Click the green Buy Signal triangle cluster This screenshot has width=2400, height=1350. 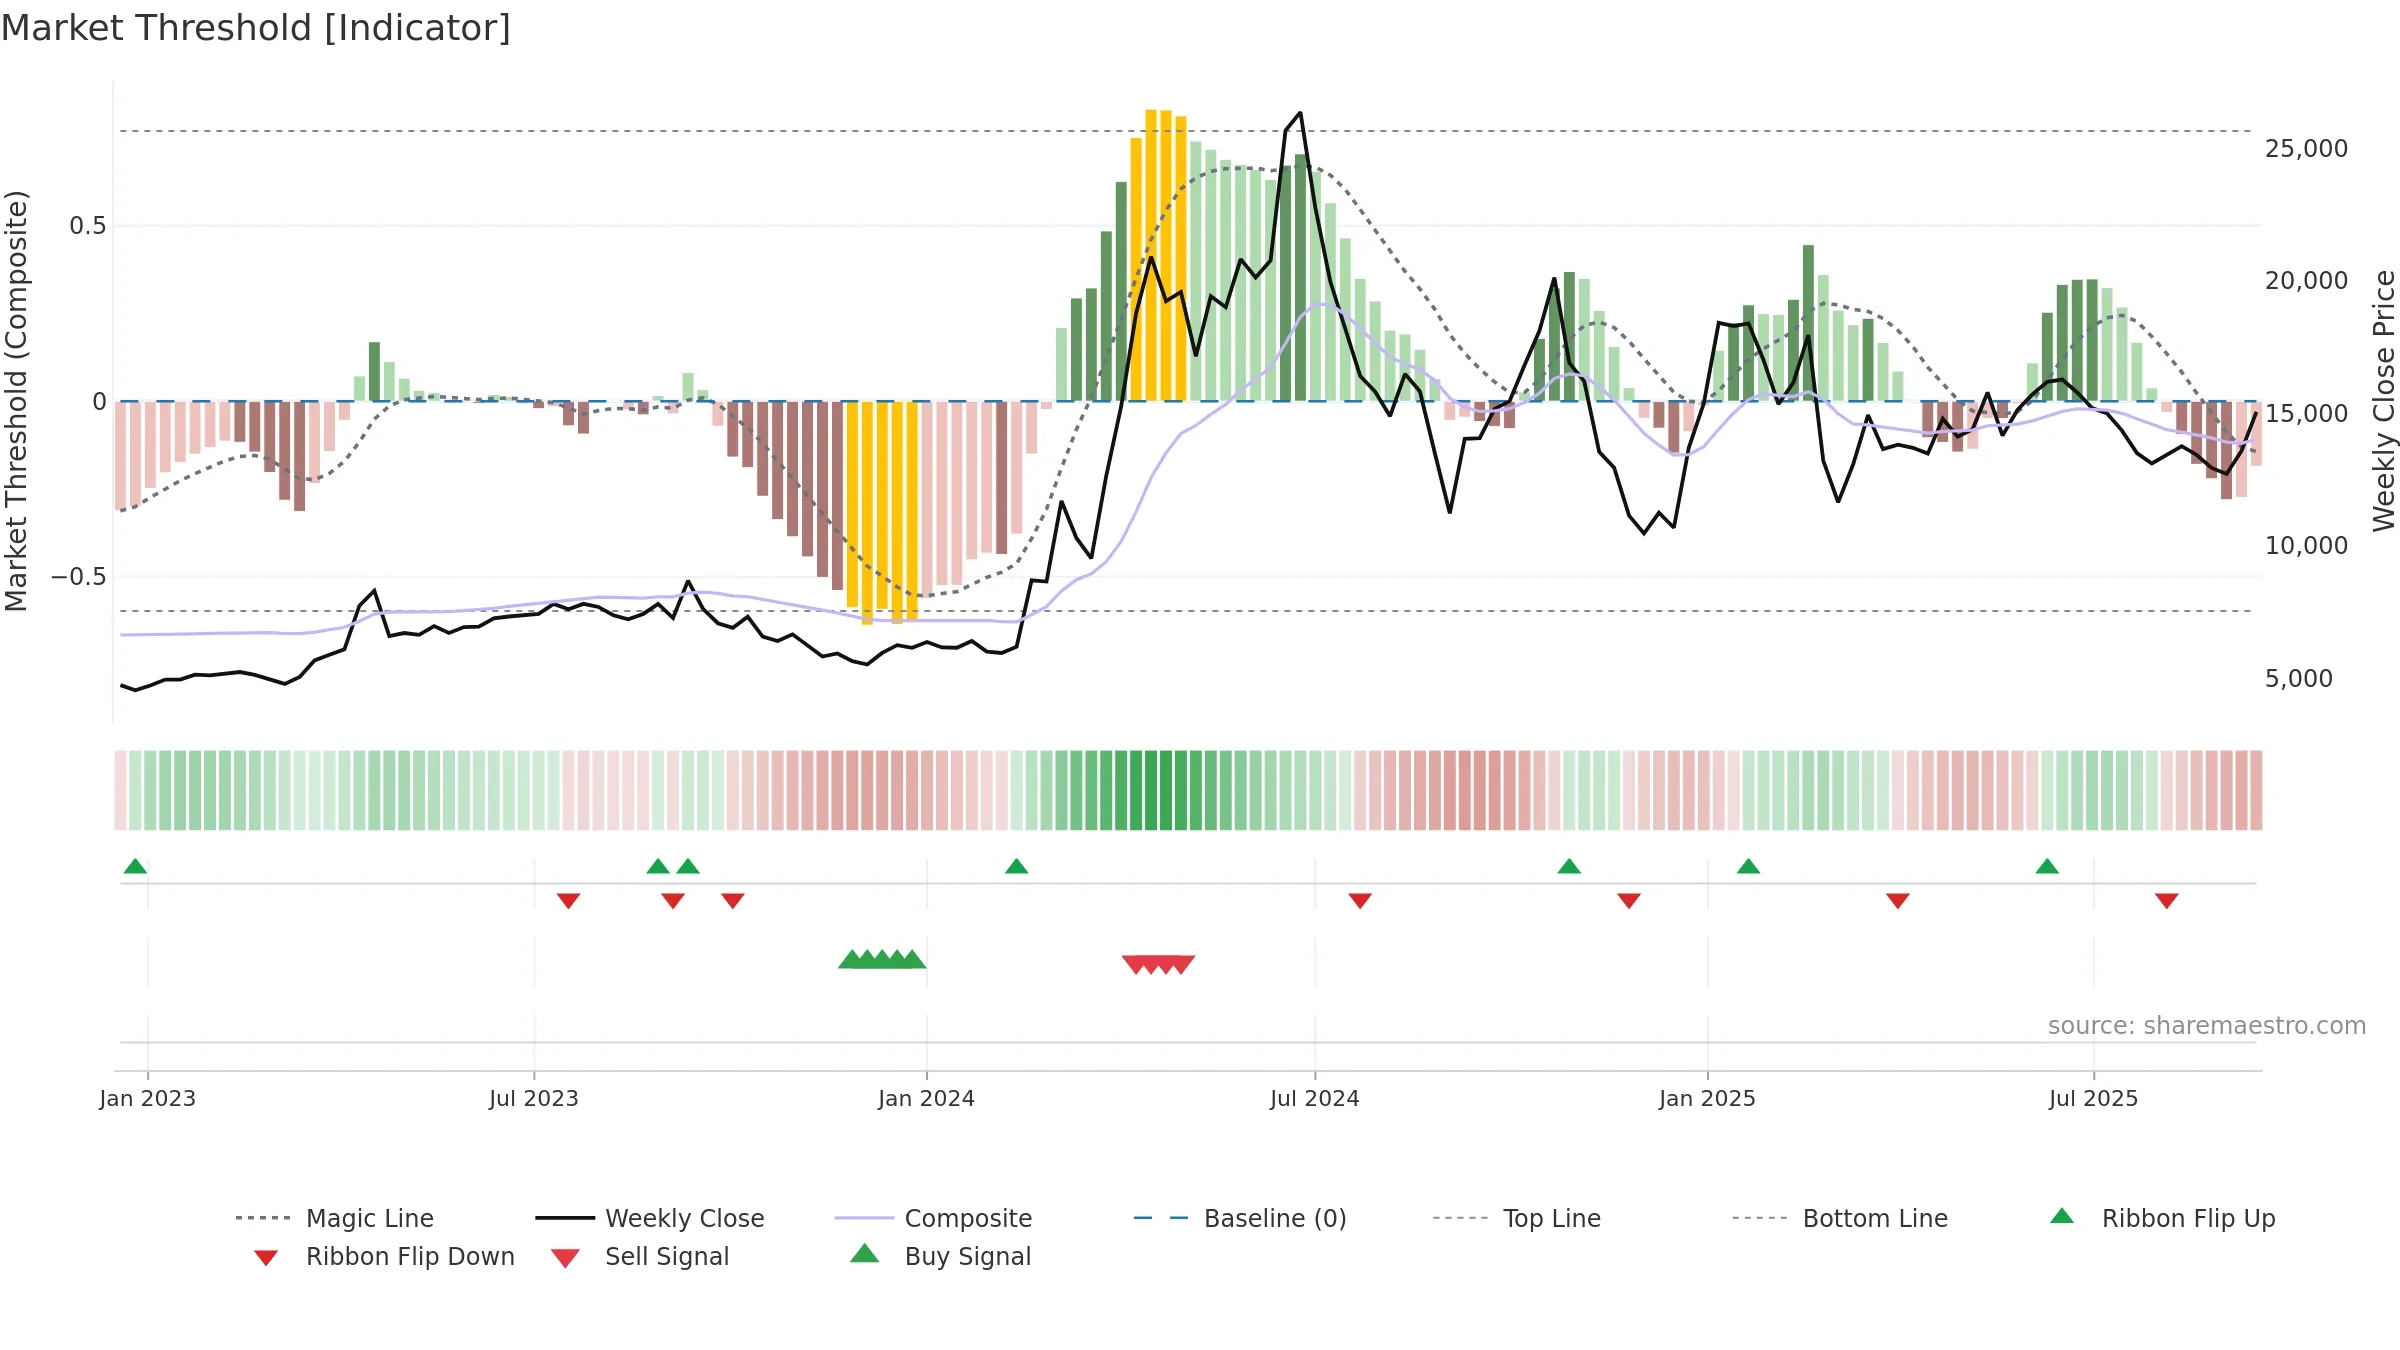(x=882, y=959)
